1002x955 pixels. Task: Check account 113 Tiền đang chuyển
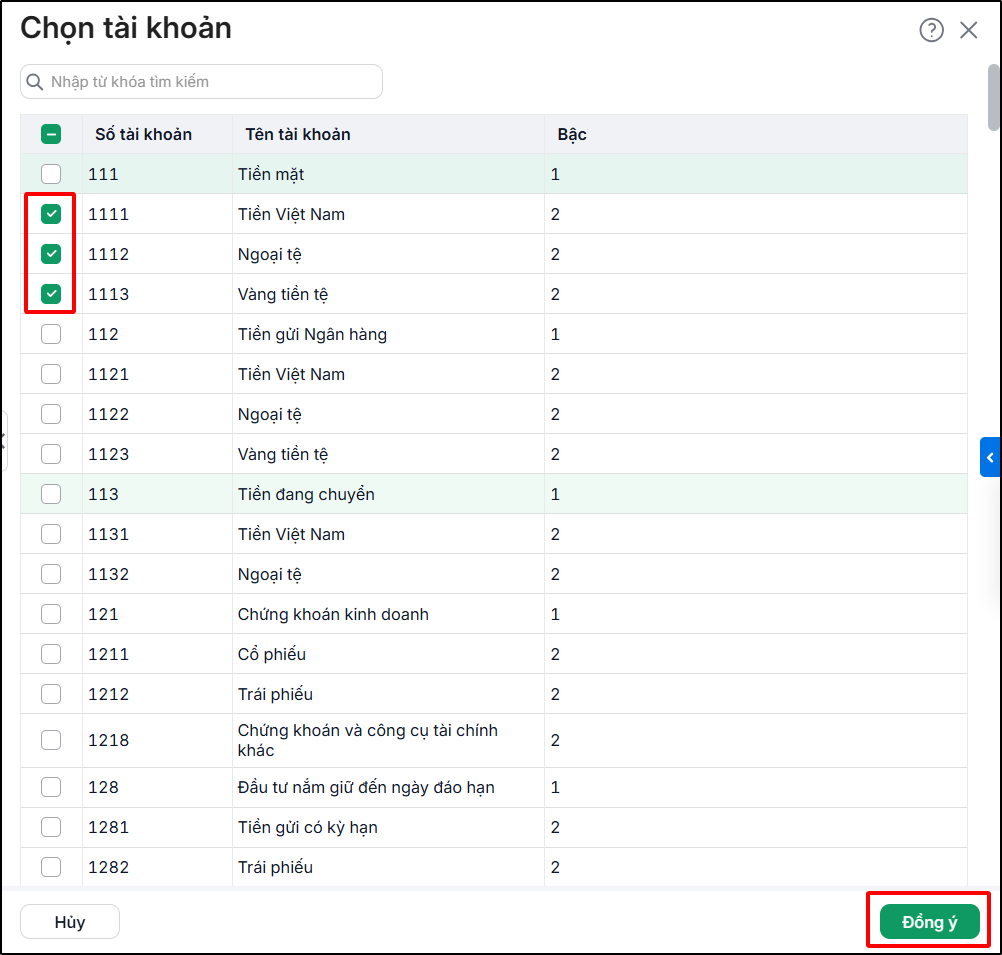tap(51, 494)
